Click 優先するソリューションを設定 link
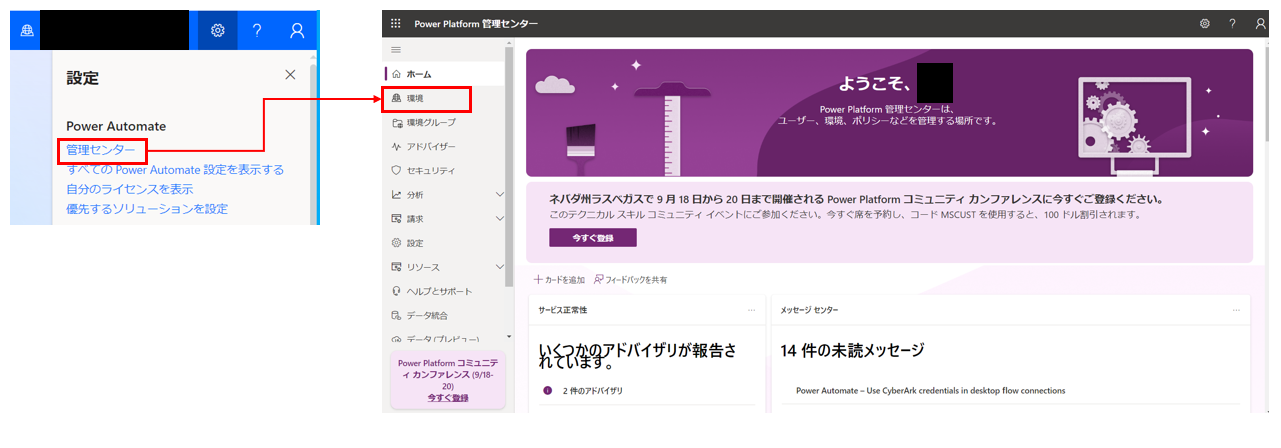Screen dimensions: 1281x448 click(x=147, y=209)
